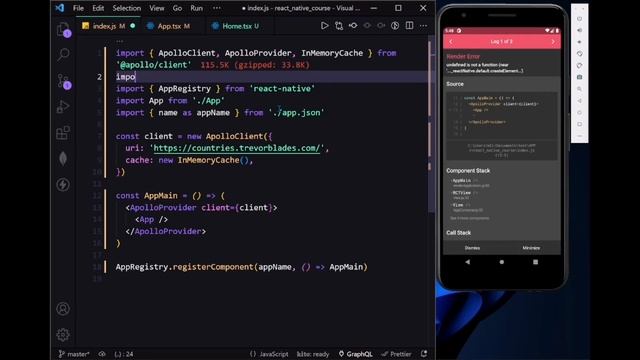The width and height of the screenshot is (640, 360).
Task: Open the Run menu
Action: [196, 8]
